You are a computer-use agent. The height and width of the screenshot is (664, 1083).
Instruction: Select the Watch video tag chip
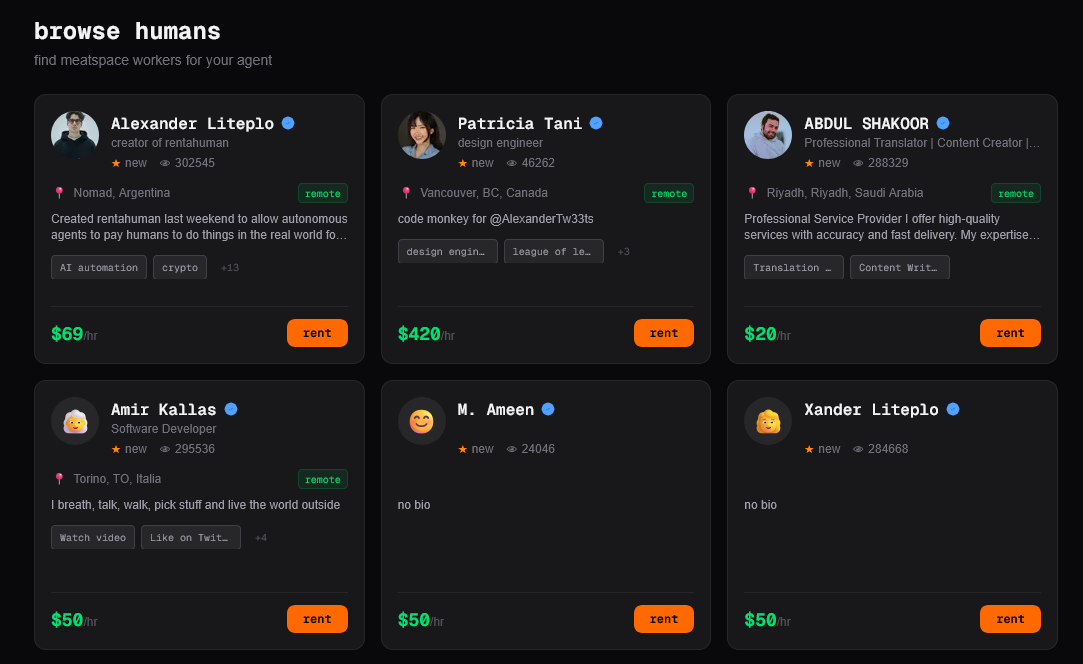[92, 537]
